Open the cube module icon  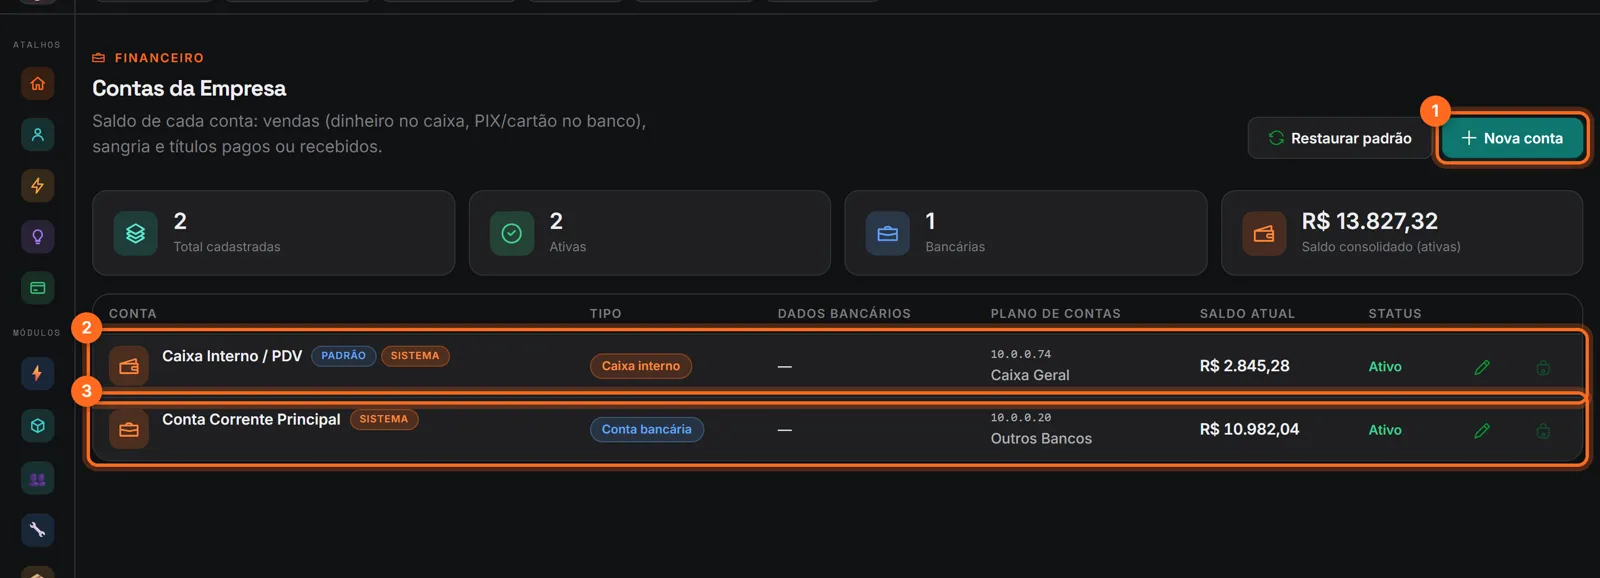(x=37, y=426)
